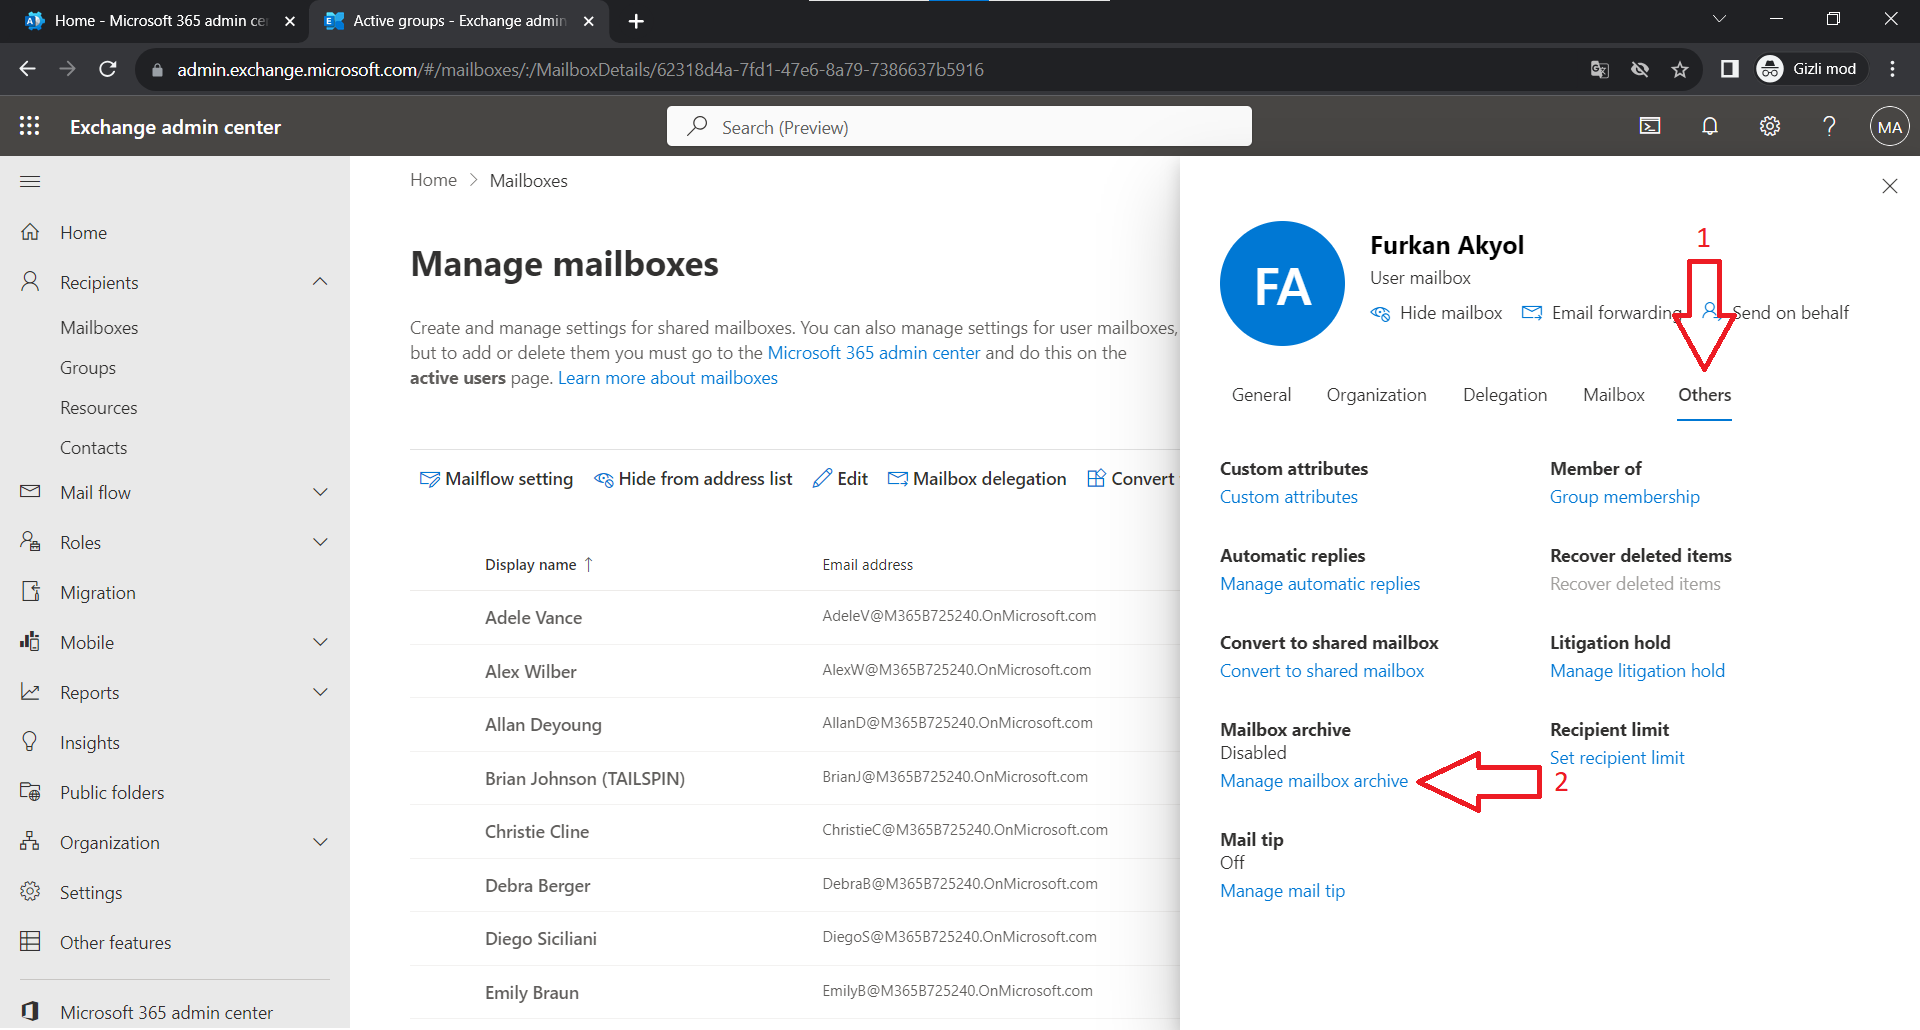
Task: Click Manage mailbox archive link
Action: point(1313,781)
